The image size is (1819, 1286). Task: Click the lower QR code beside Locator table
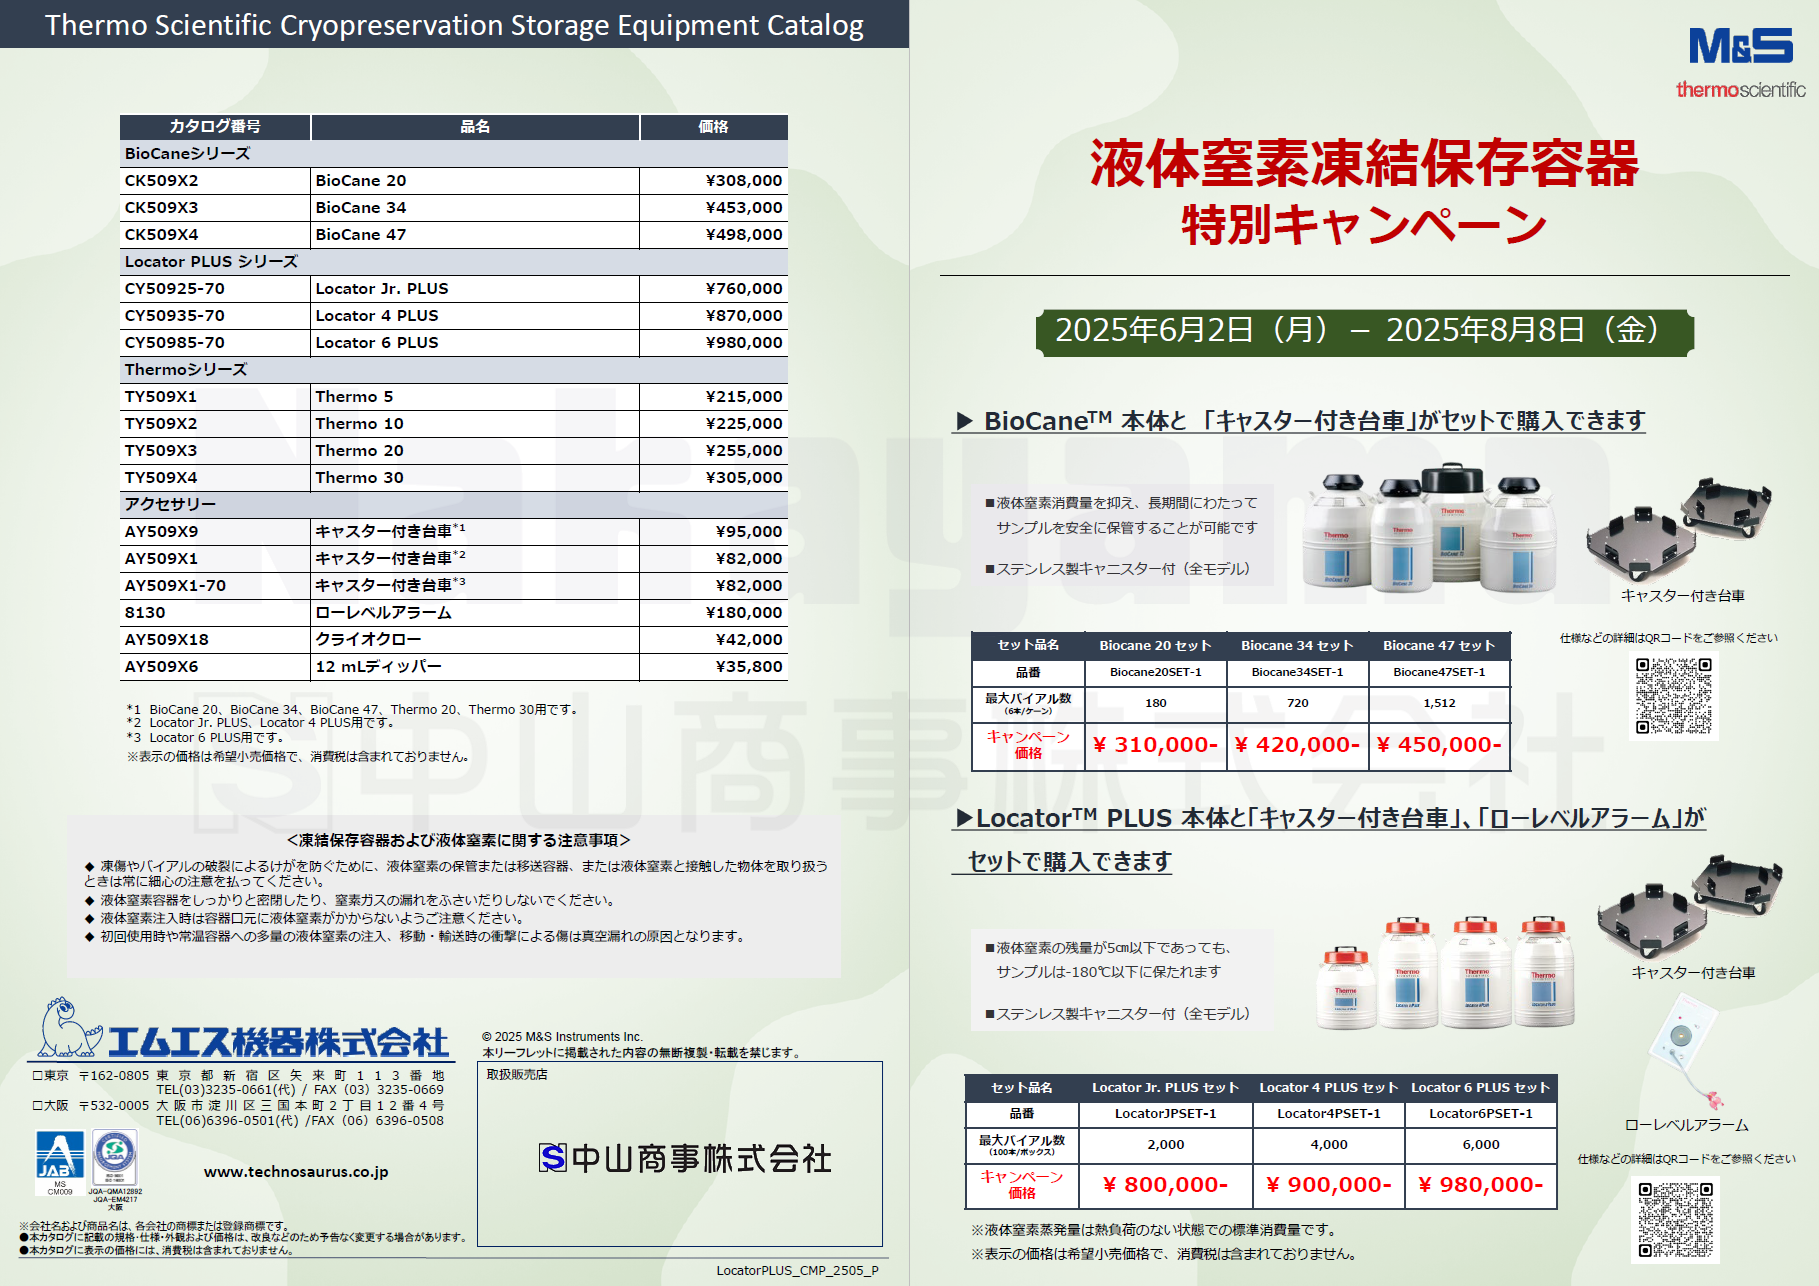1676,1219
